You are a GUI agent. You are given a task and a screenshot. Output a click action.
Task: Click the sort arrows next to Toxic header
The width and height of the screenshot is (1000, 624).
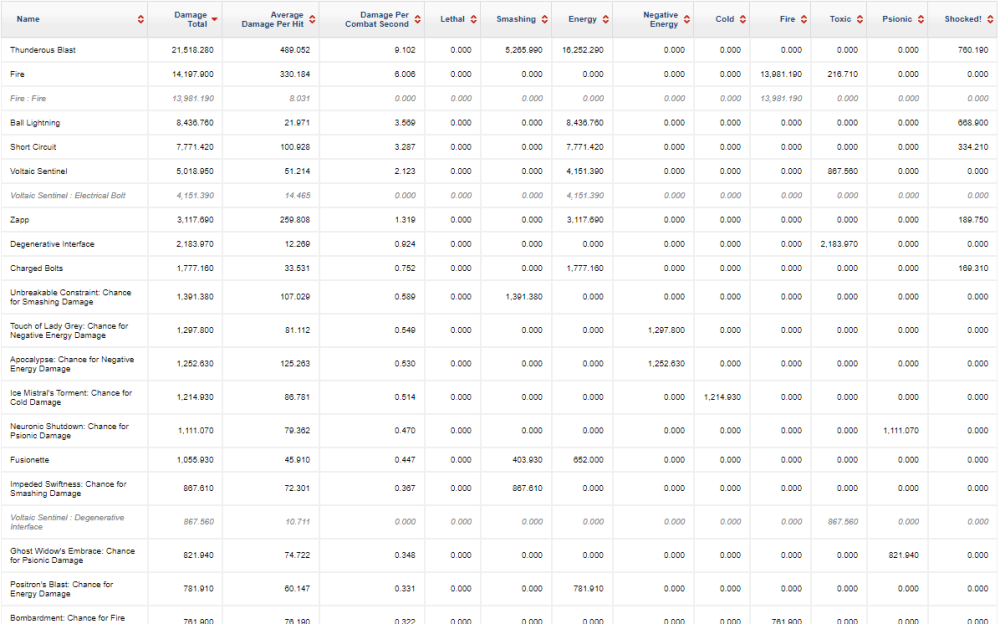[x=860, y=19]
